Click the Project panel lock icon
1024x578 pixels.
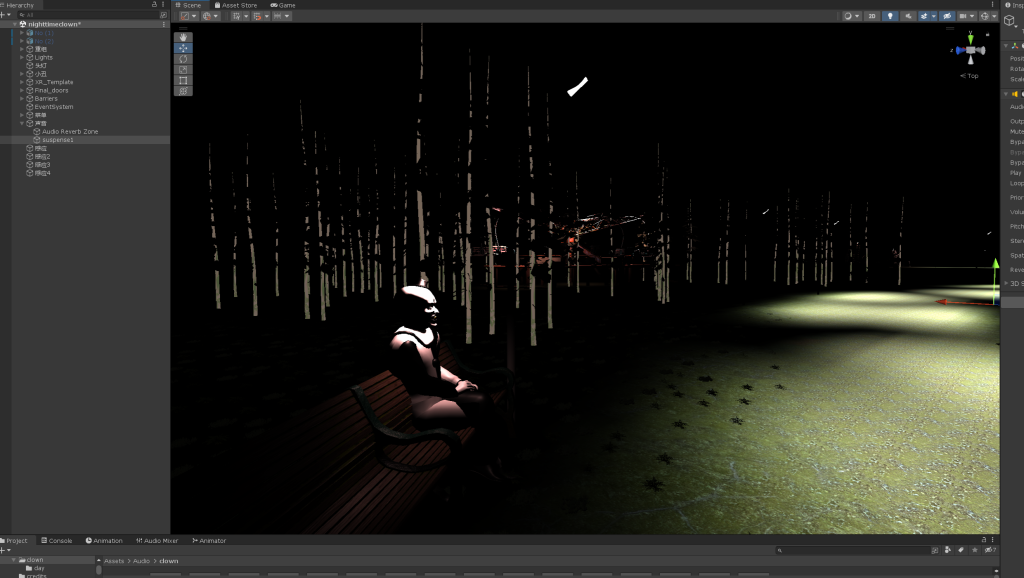click(984, 540)
